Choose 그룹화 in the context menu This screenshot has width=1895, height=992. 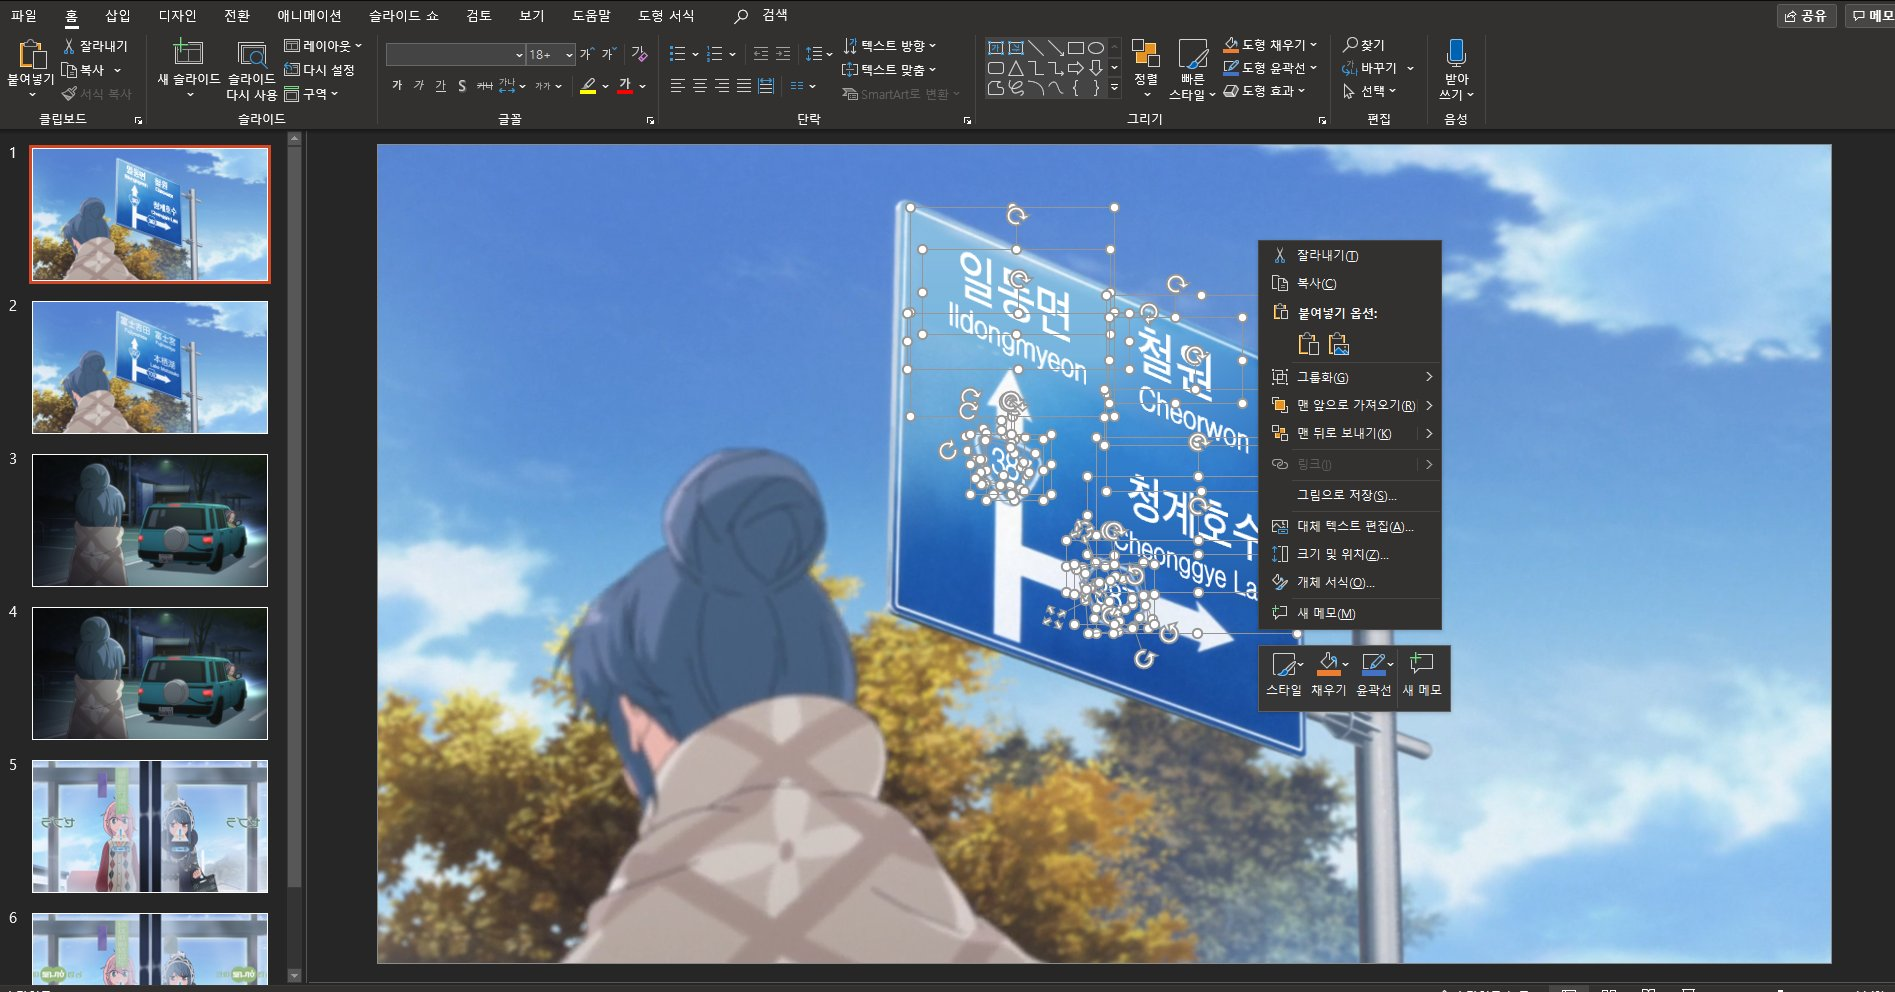pyautogui.click(x=1350, y=377)
